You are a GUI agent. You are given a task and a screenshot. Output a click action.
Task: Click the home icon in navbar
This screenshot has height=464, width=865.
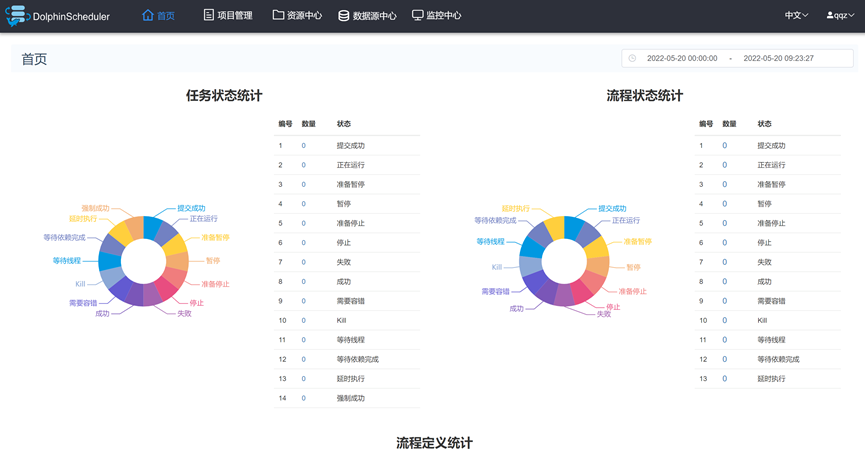147,15
